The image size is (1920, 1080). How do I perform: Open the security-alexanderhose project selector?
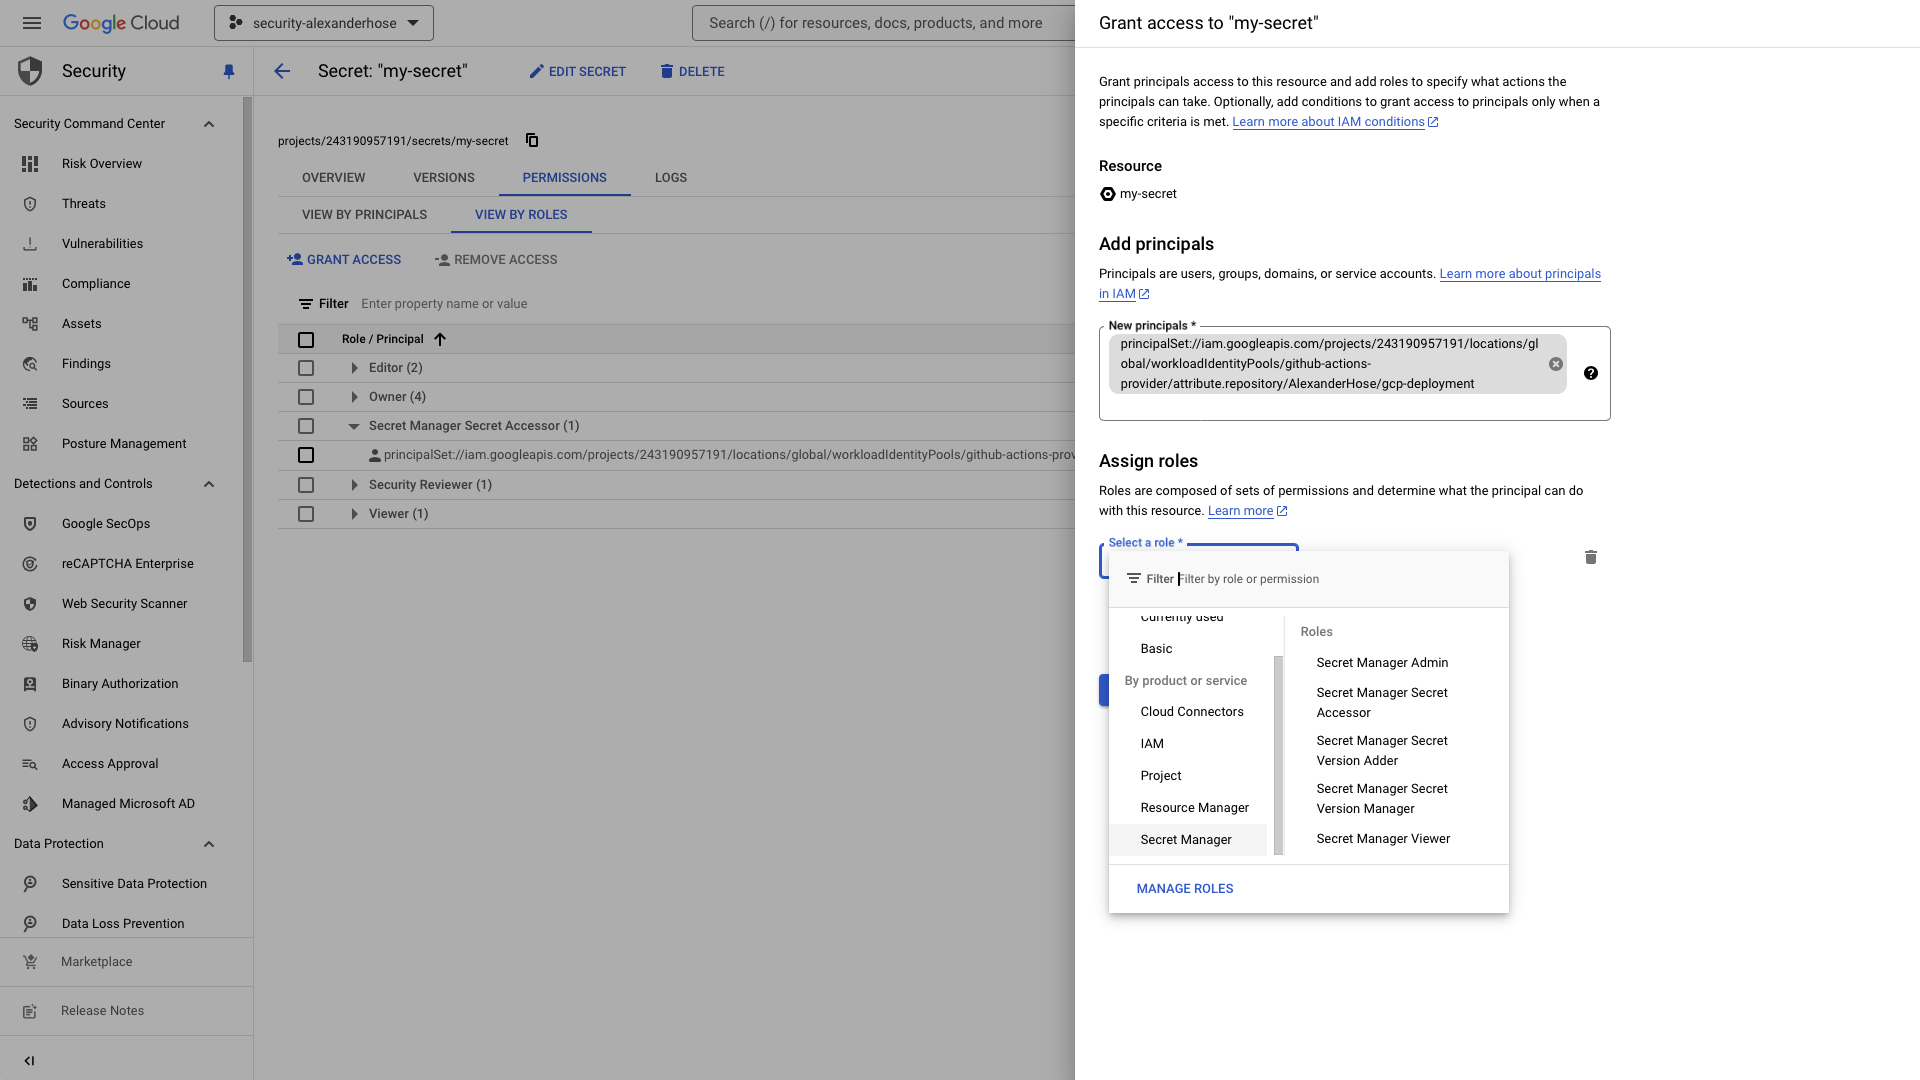tap(322, 22)
